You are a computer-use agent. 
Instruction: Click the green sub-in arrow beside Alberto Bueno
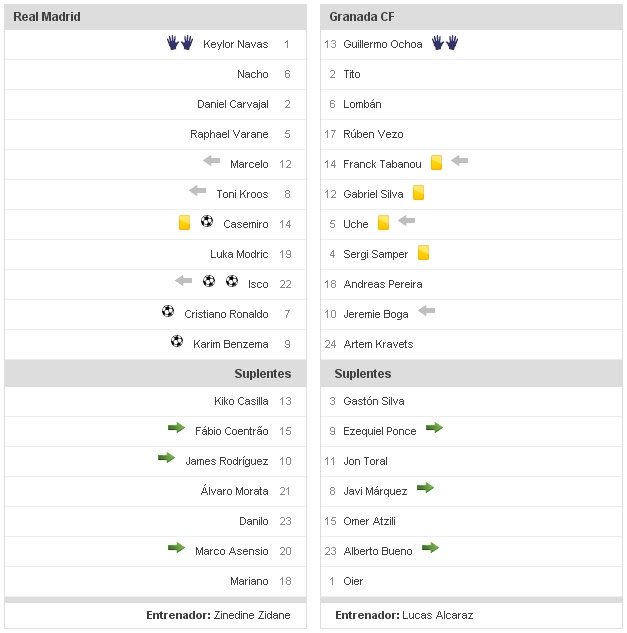(x=430, y=548)
